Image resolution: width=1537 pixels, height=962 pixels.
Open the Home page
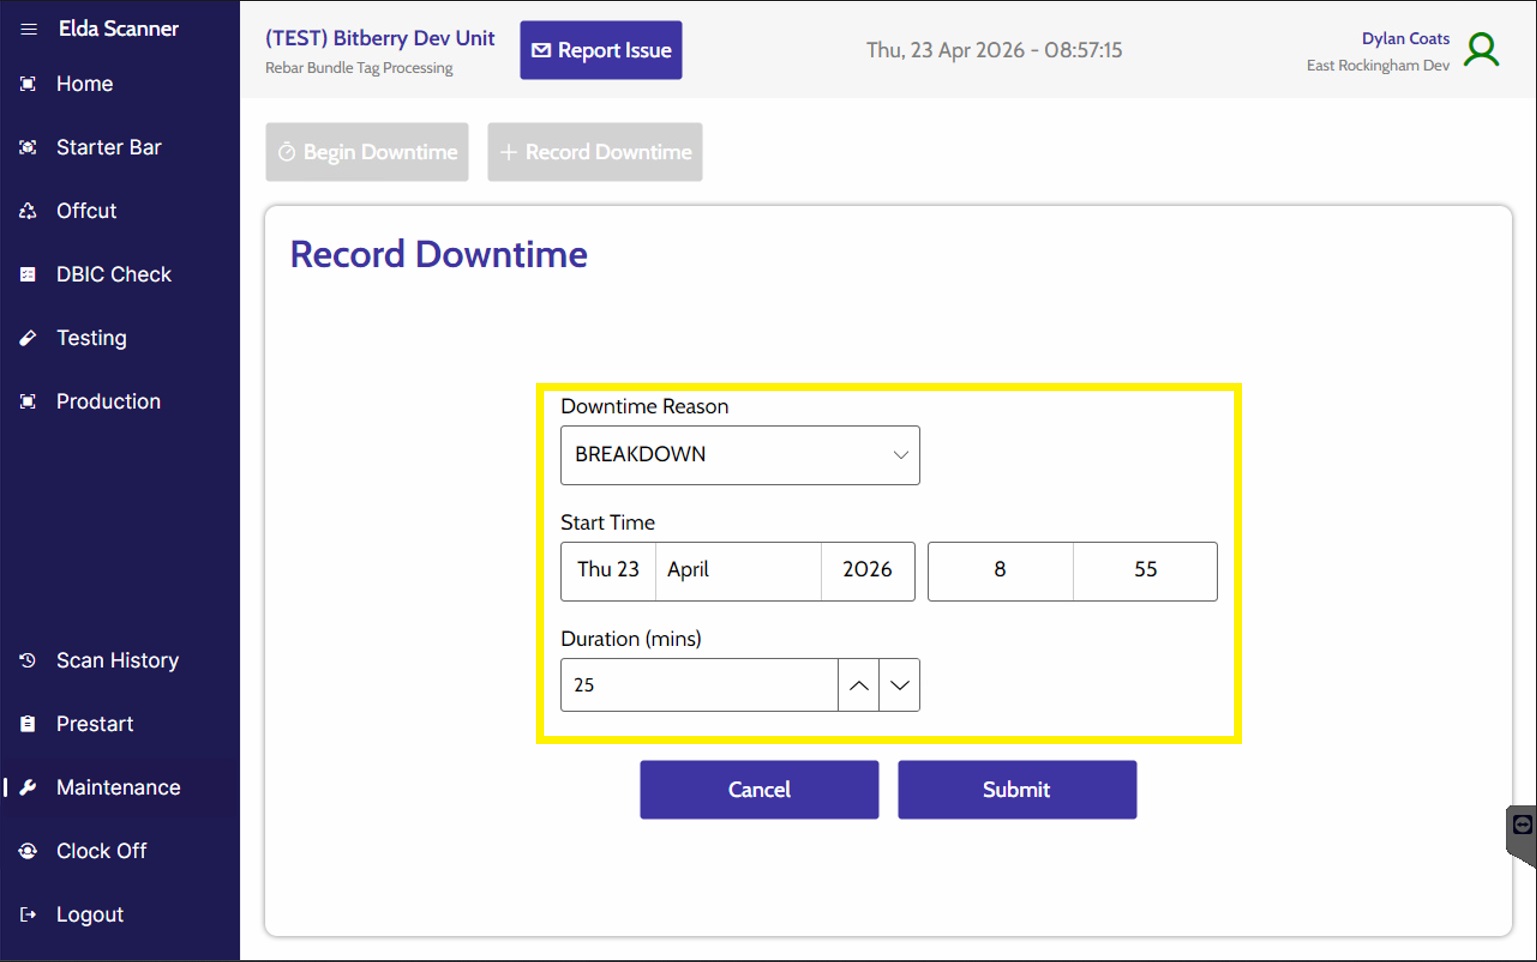tap(120, 84)
